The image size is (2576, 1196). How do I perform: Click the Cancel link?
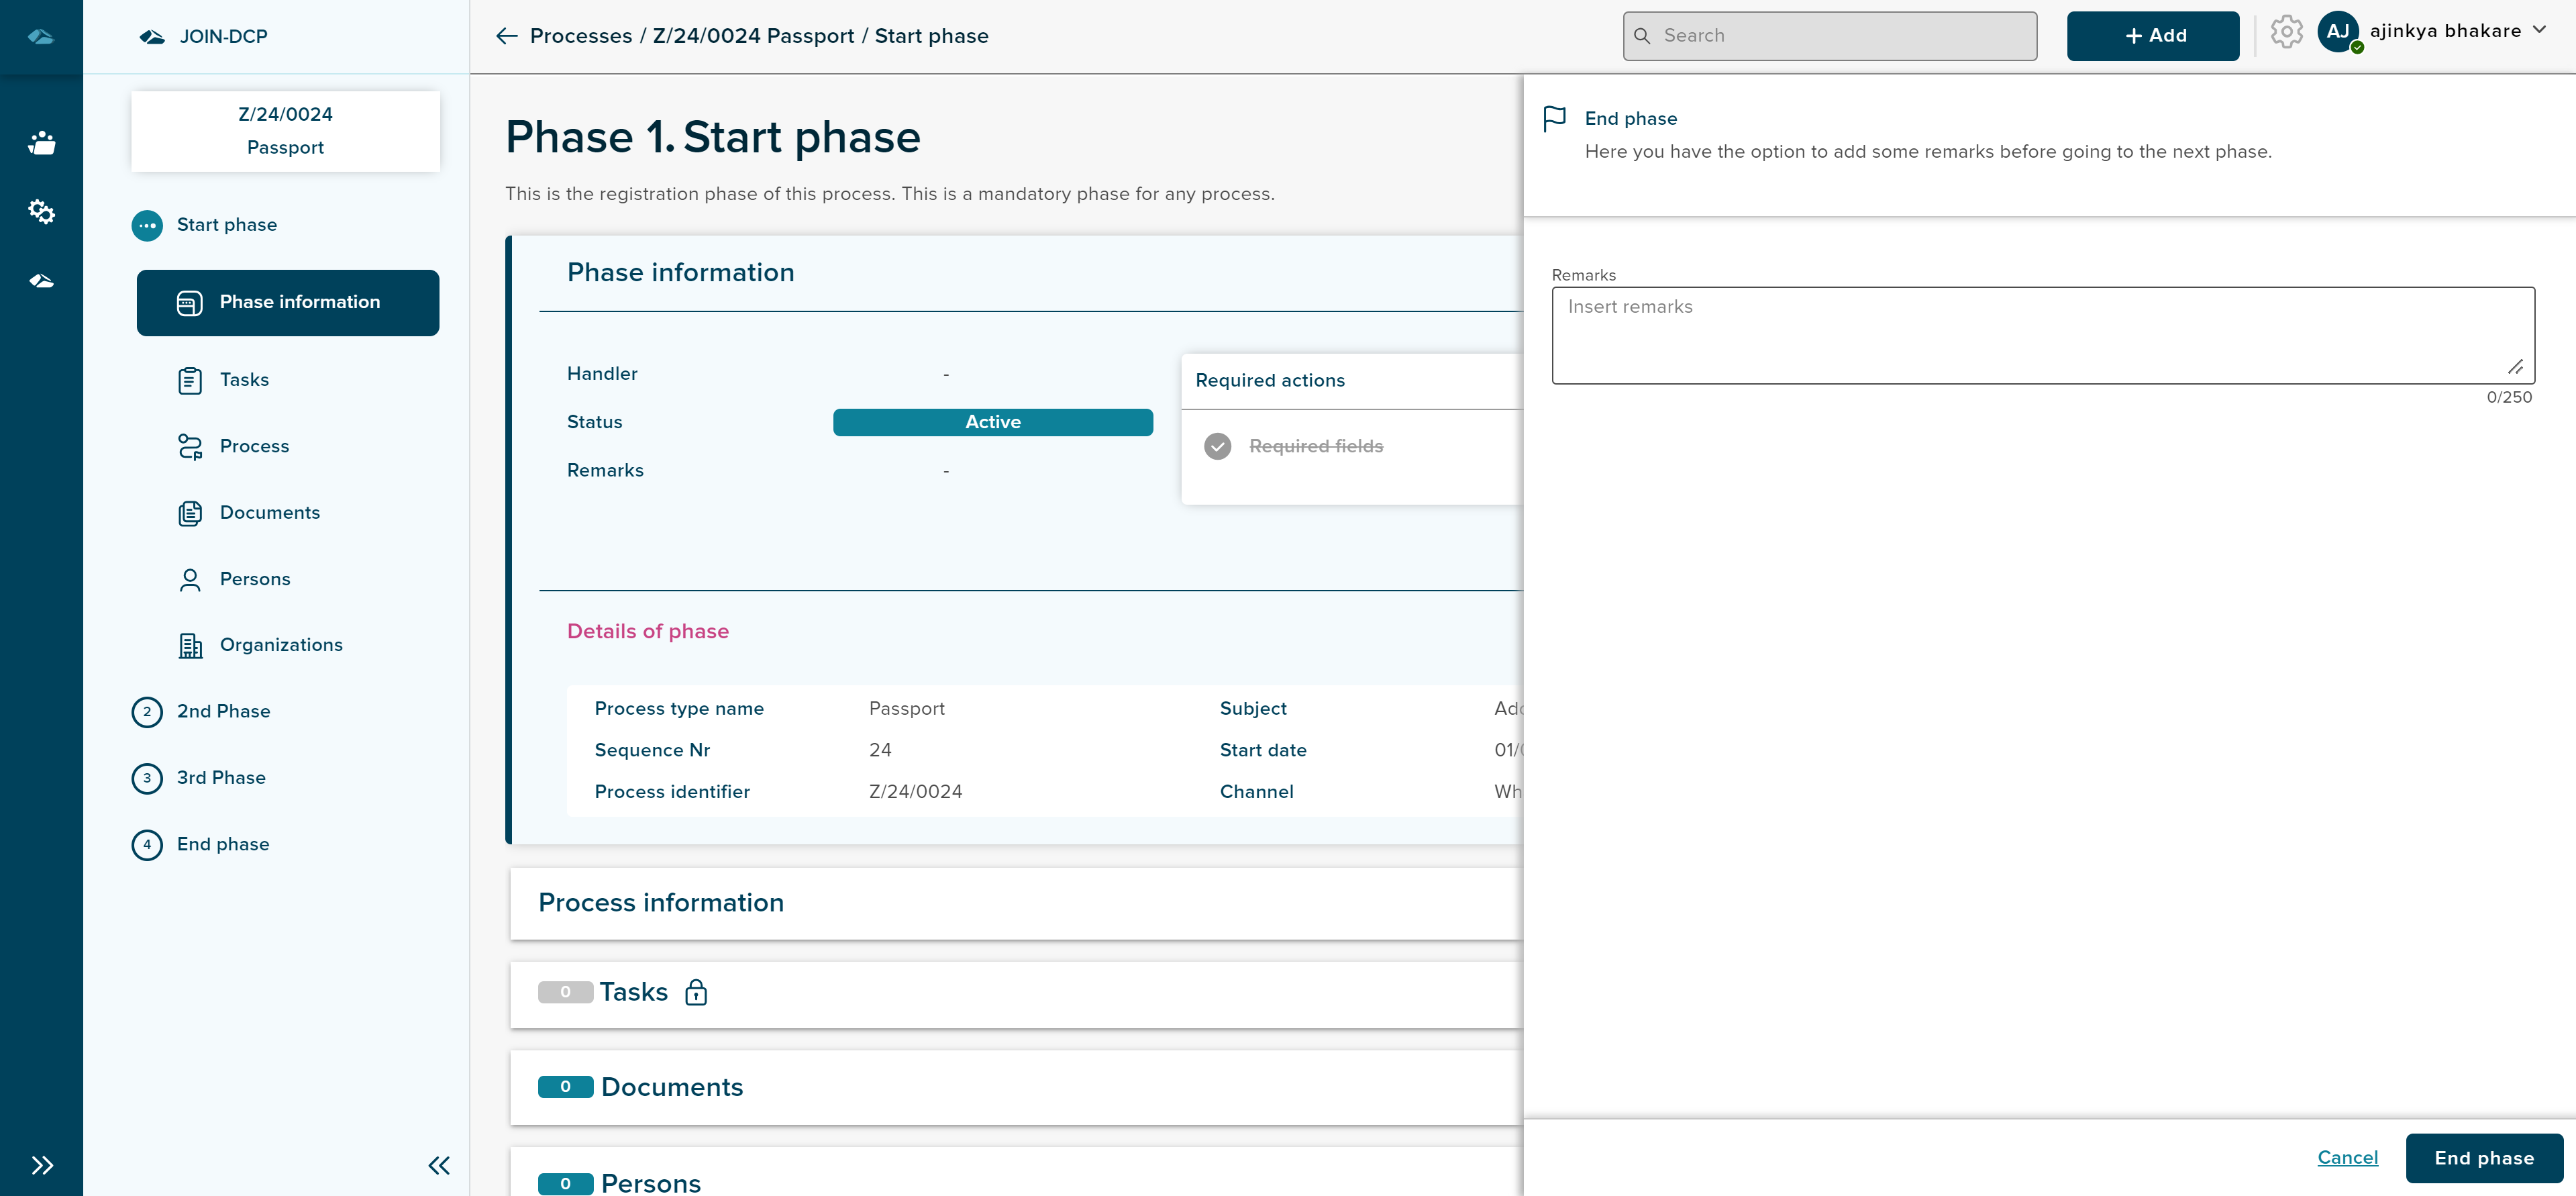click(x=2347, y=1158)
